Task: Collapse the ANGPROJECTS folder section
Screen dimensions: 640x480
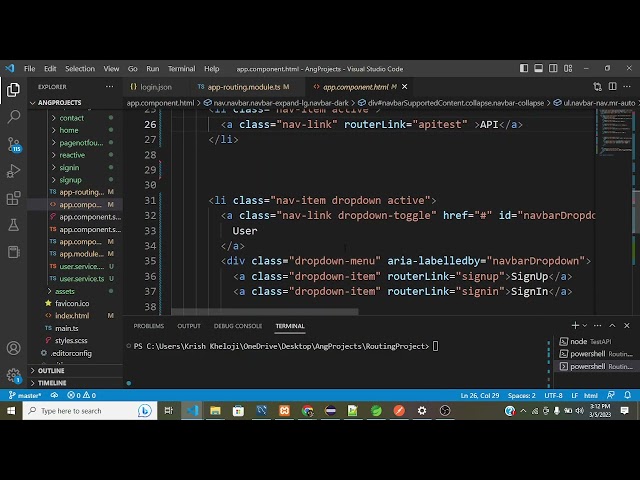Action: [60, 102]
